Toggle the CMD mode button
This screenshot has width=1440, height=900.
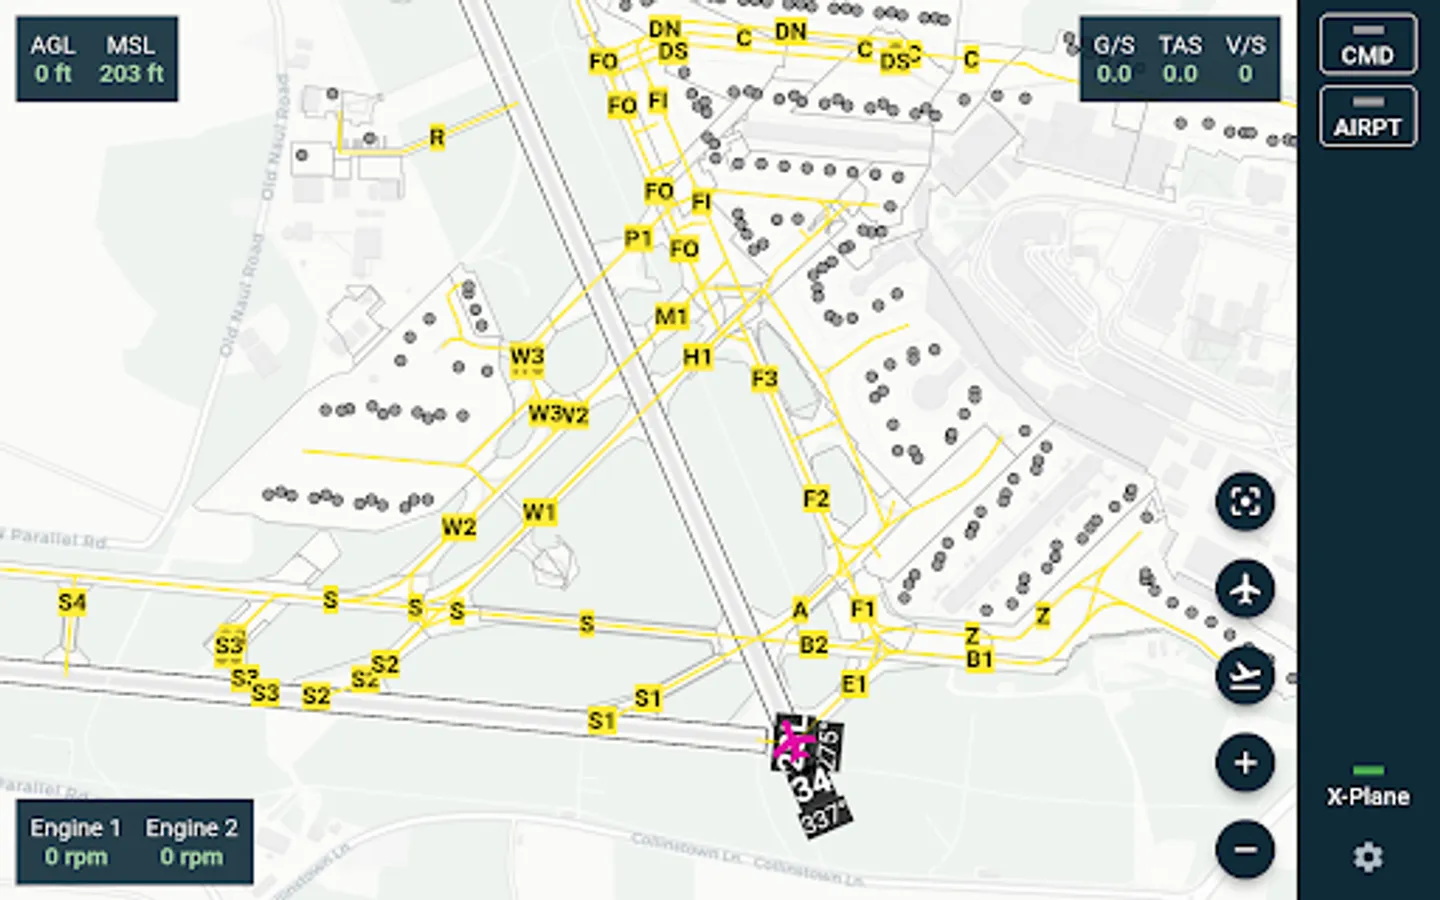(1368, 44)
